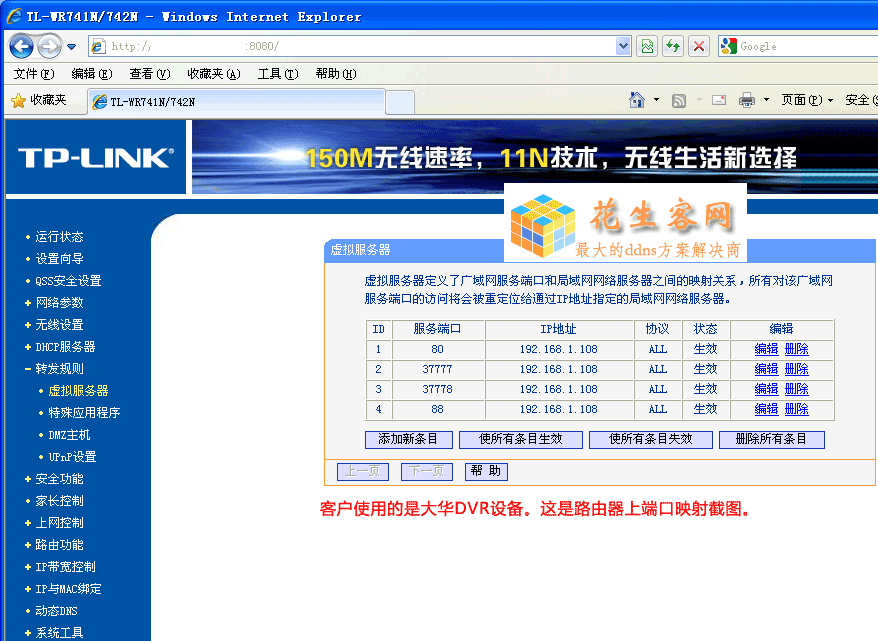Open 运行状态 in the sidebar
The image size is (878, 641).
click(x=59, y=237)
